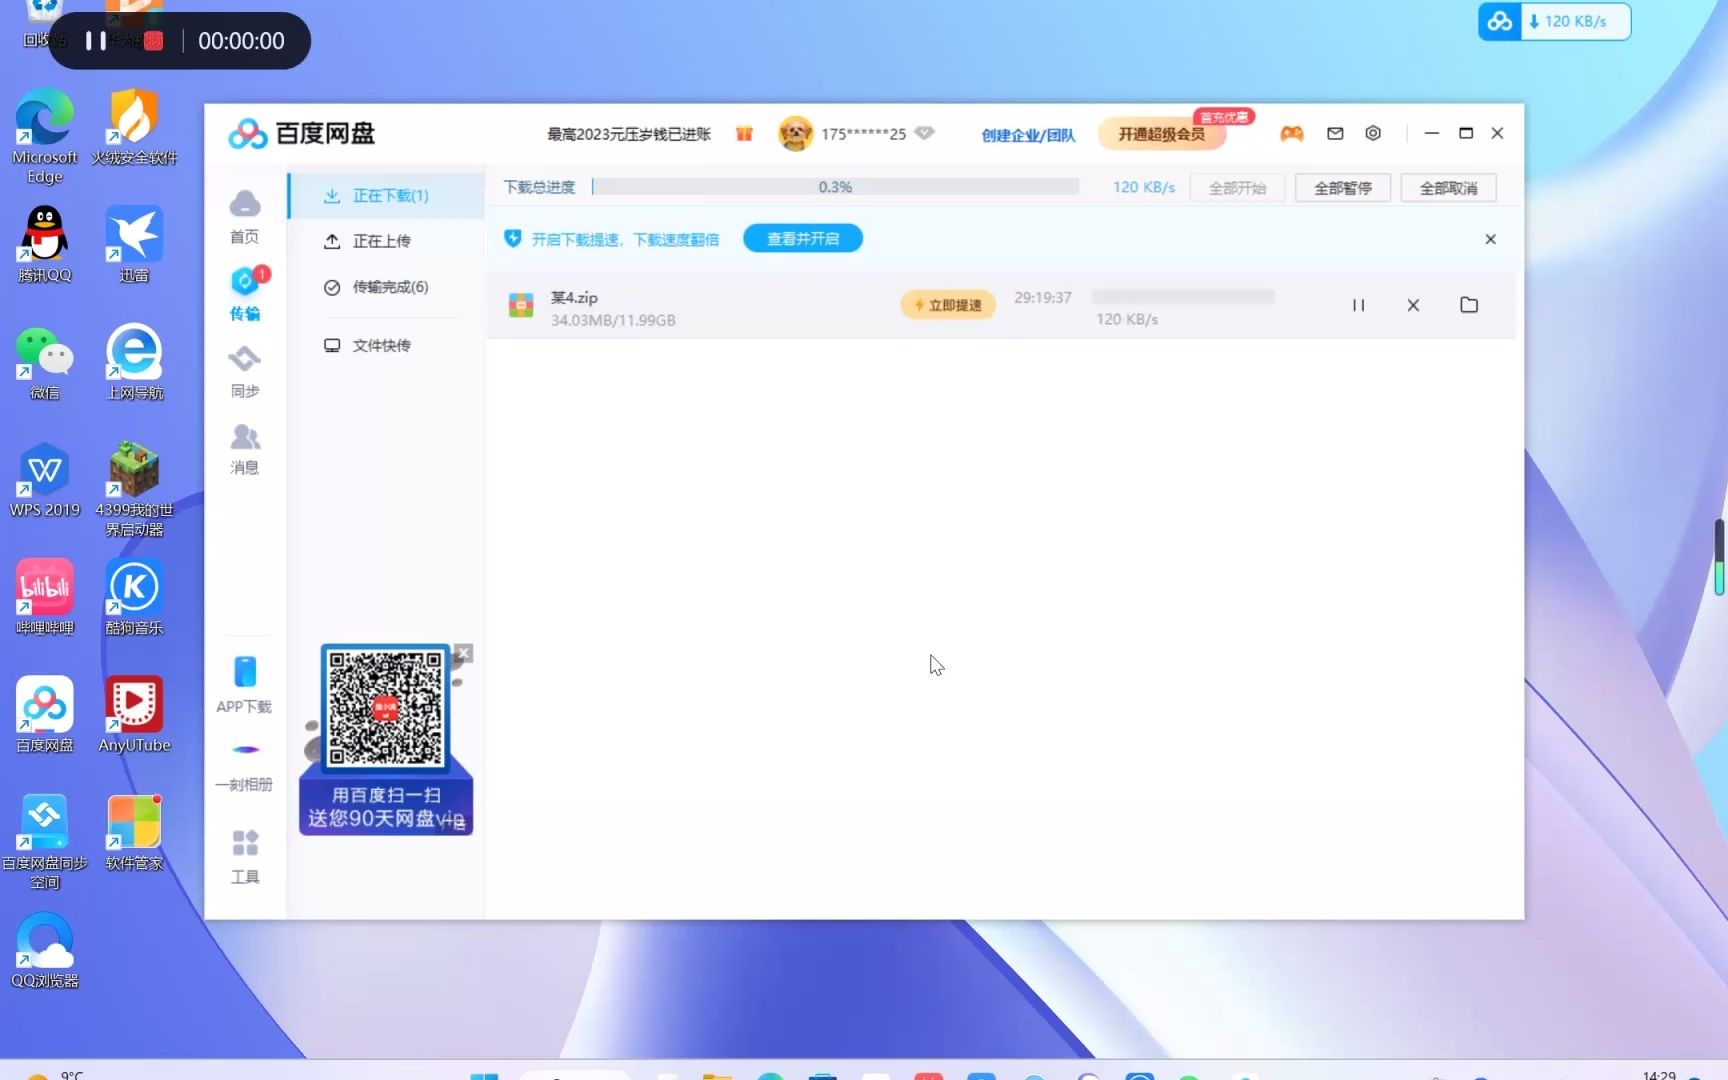Click the 某4.zip file type icon
1728x1080 pixels.
[521, 305]
